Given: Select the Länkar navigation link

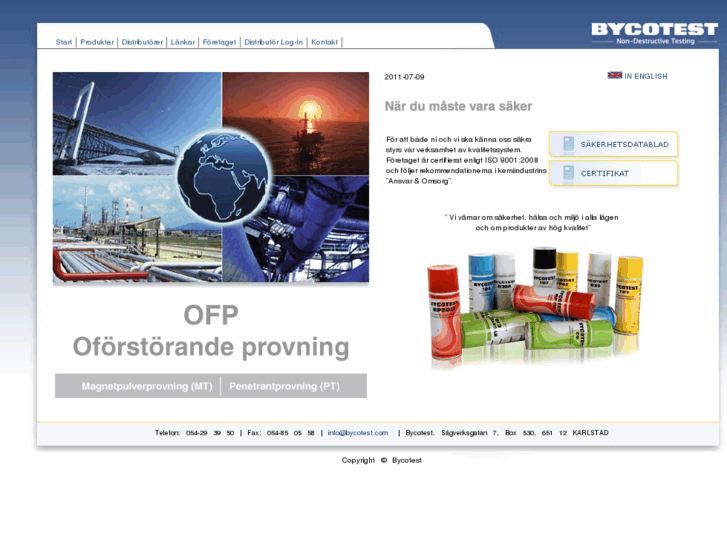Looking at the screenshot, I should coord(183,42).
